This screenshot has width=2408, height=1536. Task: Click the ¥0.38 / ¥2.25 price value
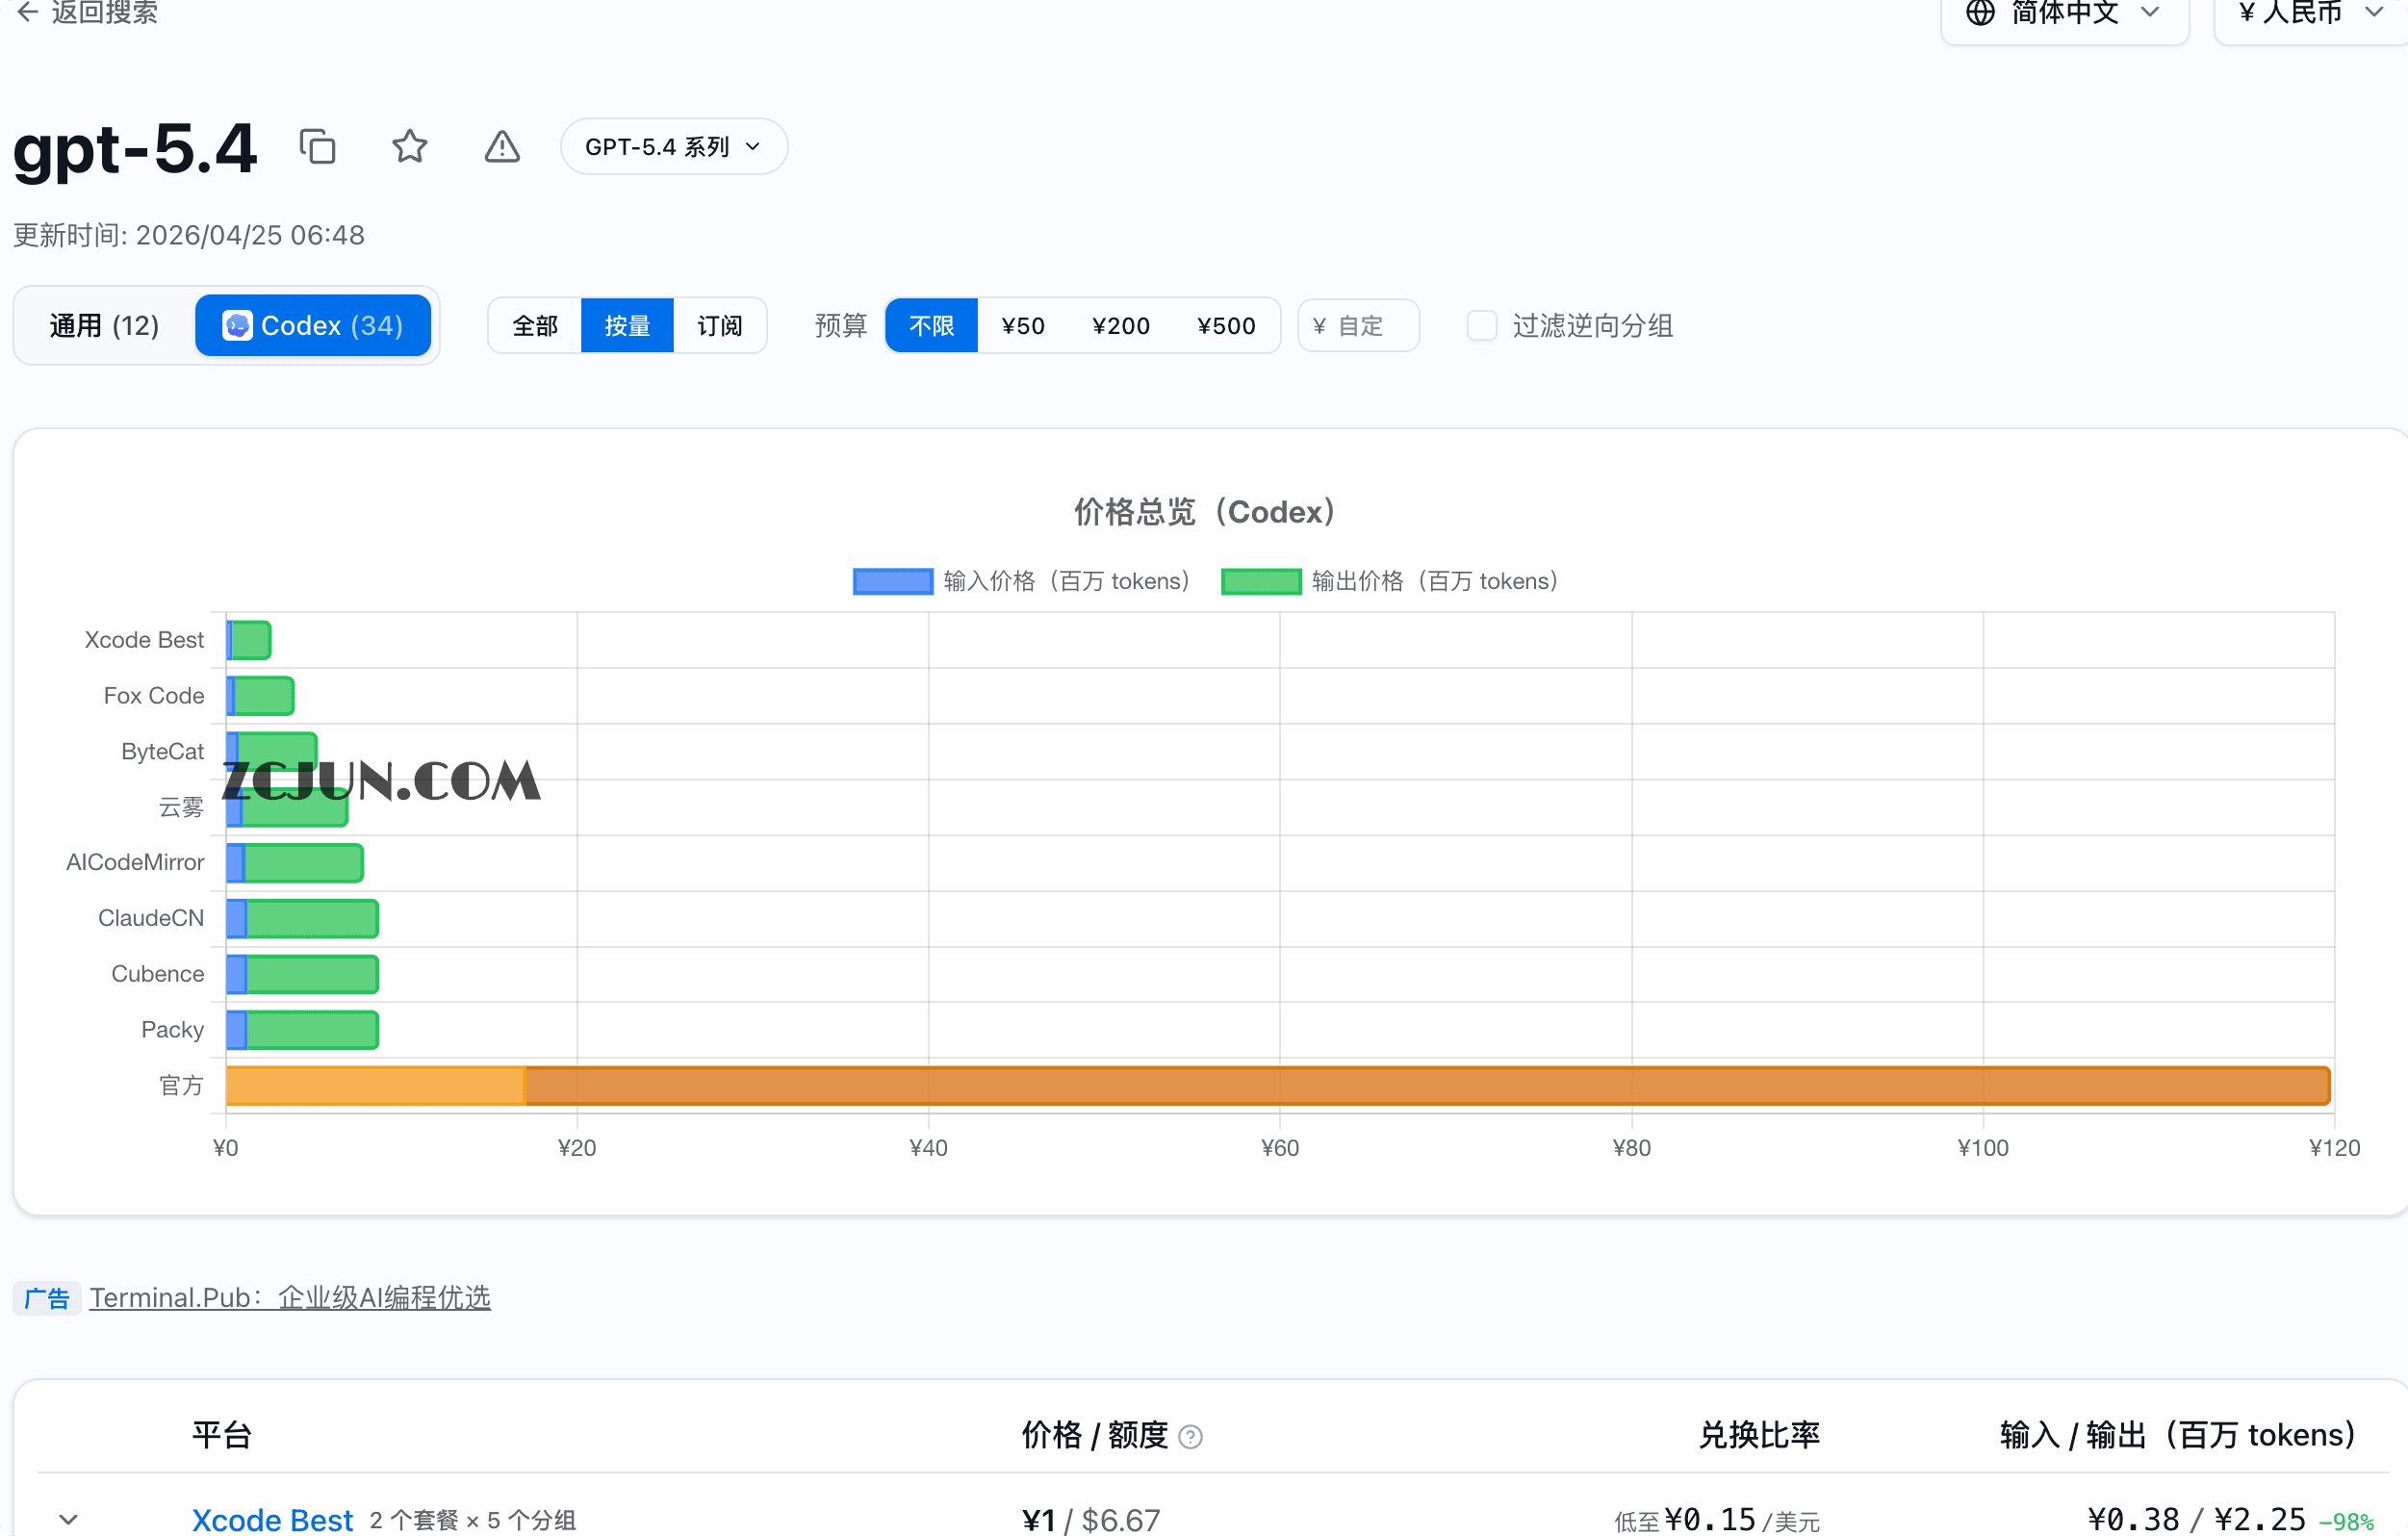[2196, 1520]
